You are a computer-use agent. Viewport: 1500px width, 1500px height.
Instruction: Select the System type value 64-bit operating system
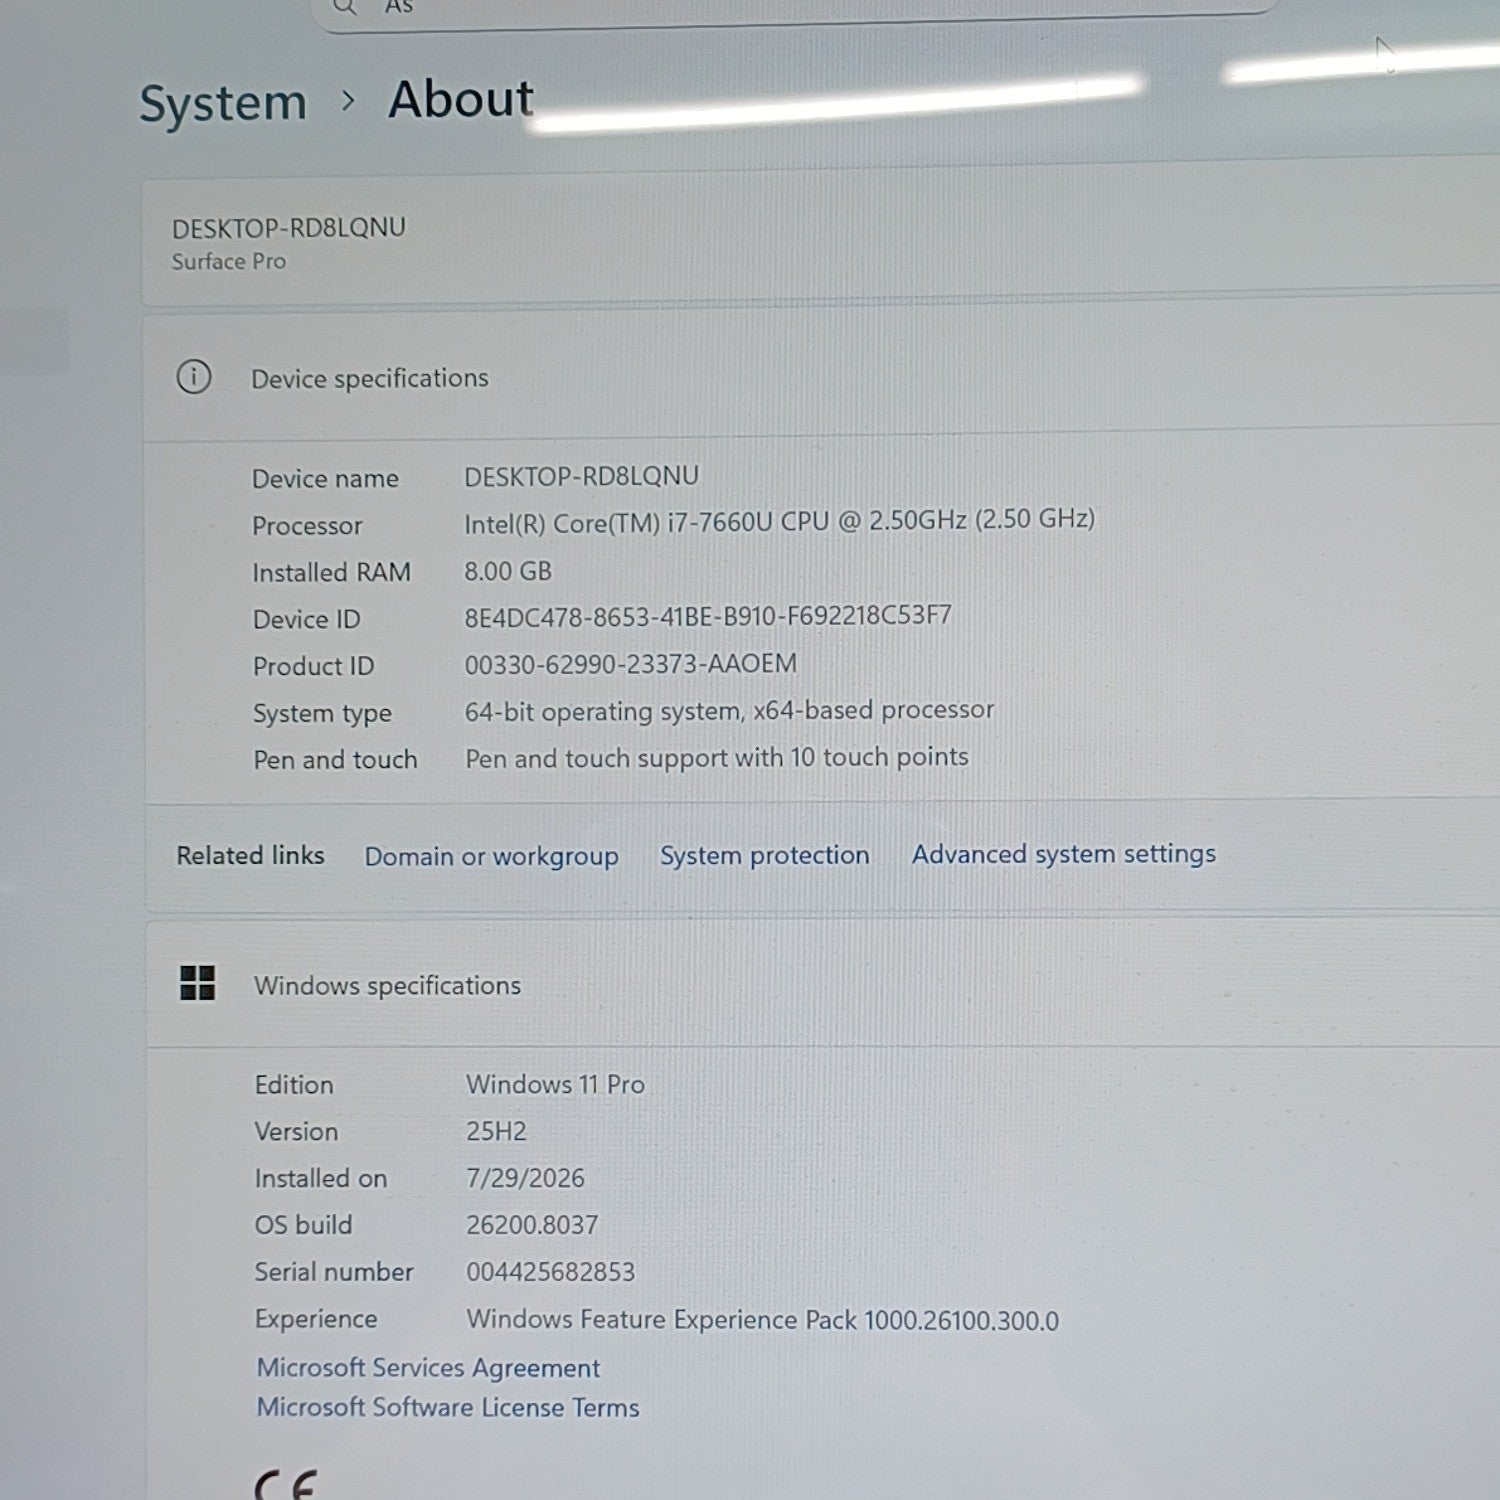tap(729, 711)
